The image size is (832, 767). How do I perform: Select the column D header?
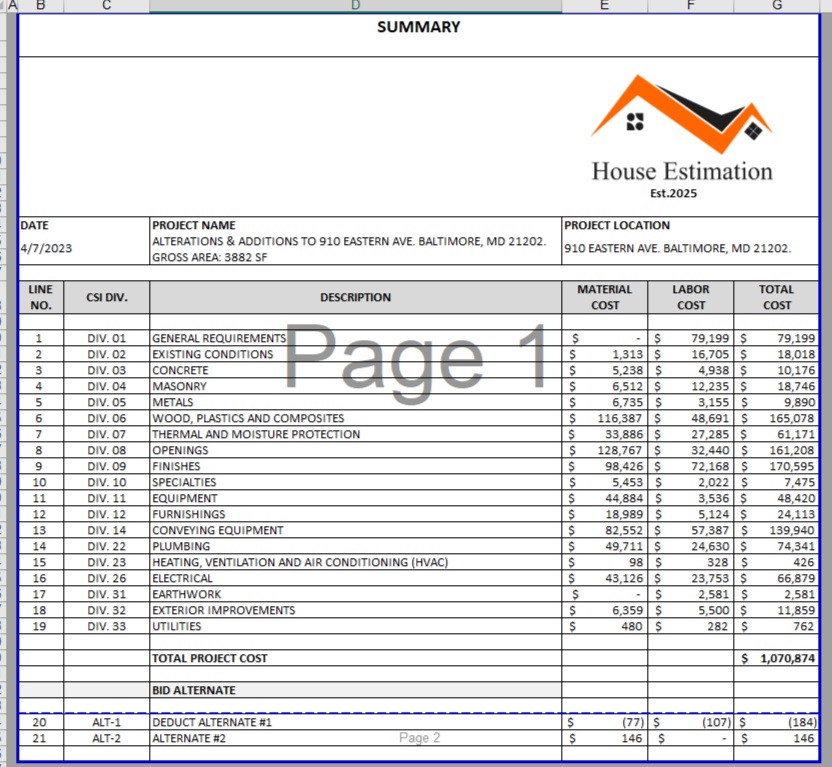355,6
